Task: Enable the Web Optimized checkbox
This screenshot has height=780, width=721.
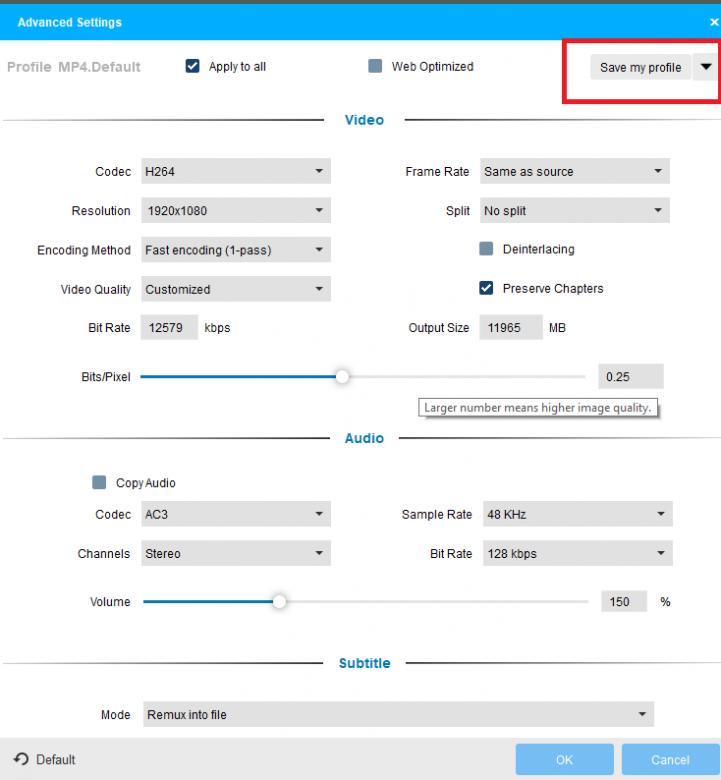Action: [x=375, y=66]
